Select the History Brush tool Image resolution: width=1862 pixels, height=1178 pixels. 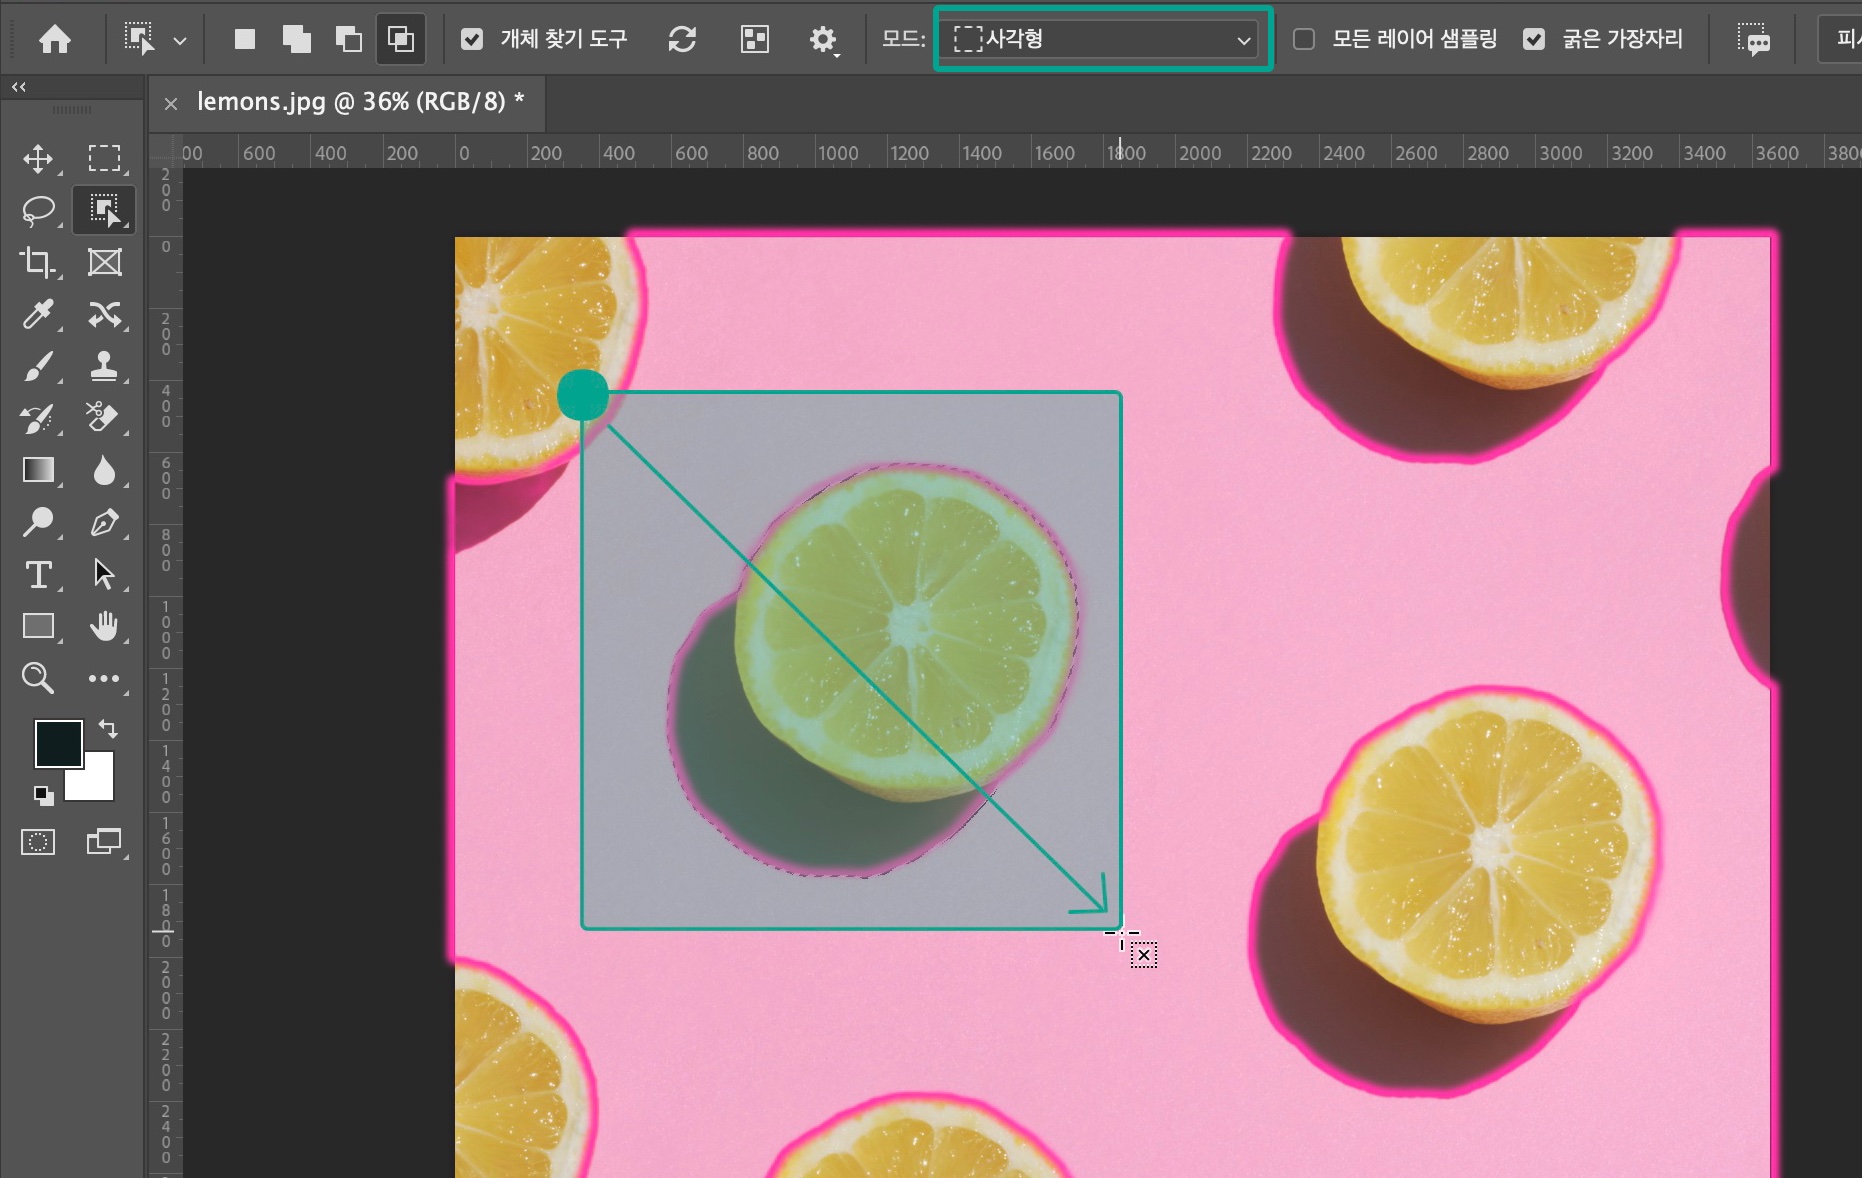pyautogui.click(x=38, y=418)
